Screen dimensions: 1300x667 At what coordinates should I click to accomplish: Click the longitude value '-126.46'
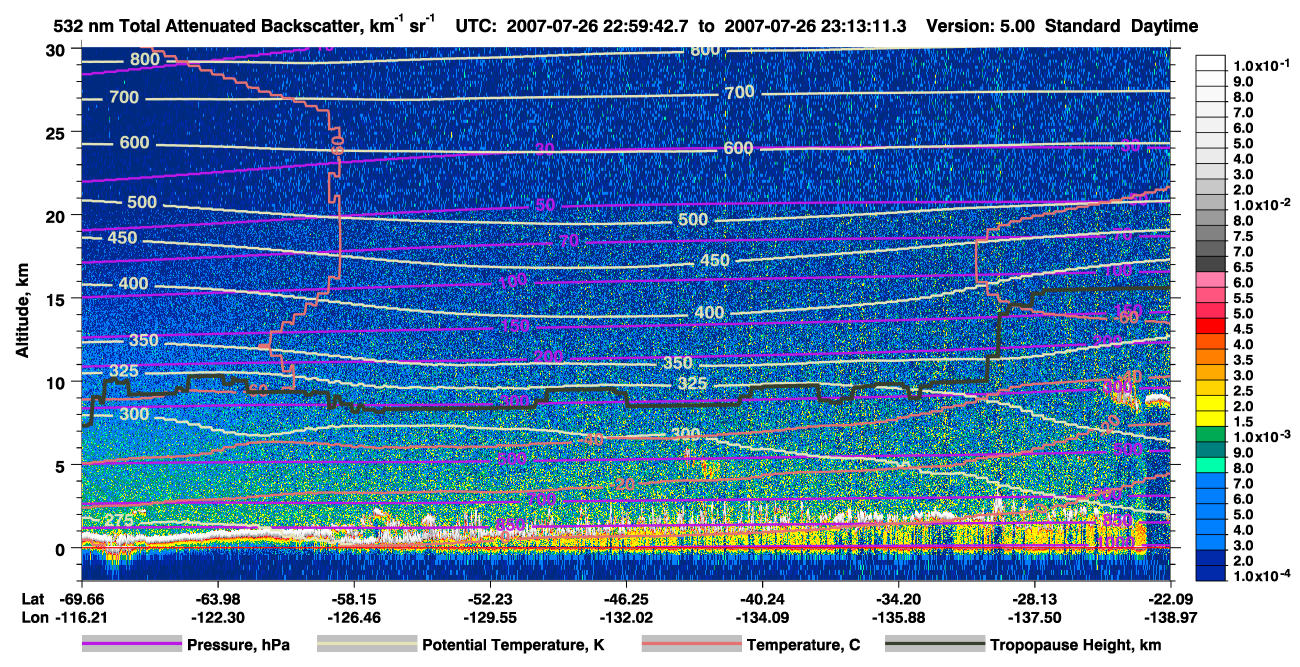(354, 618)
